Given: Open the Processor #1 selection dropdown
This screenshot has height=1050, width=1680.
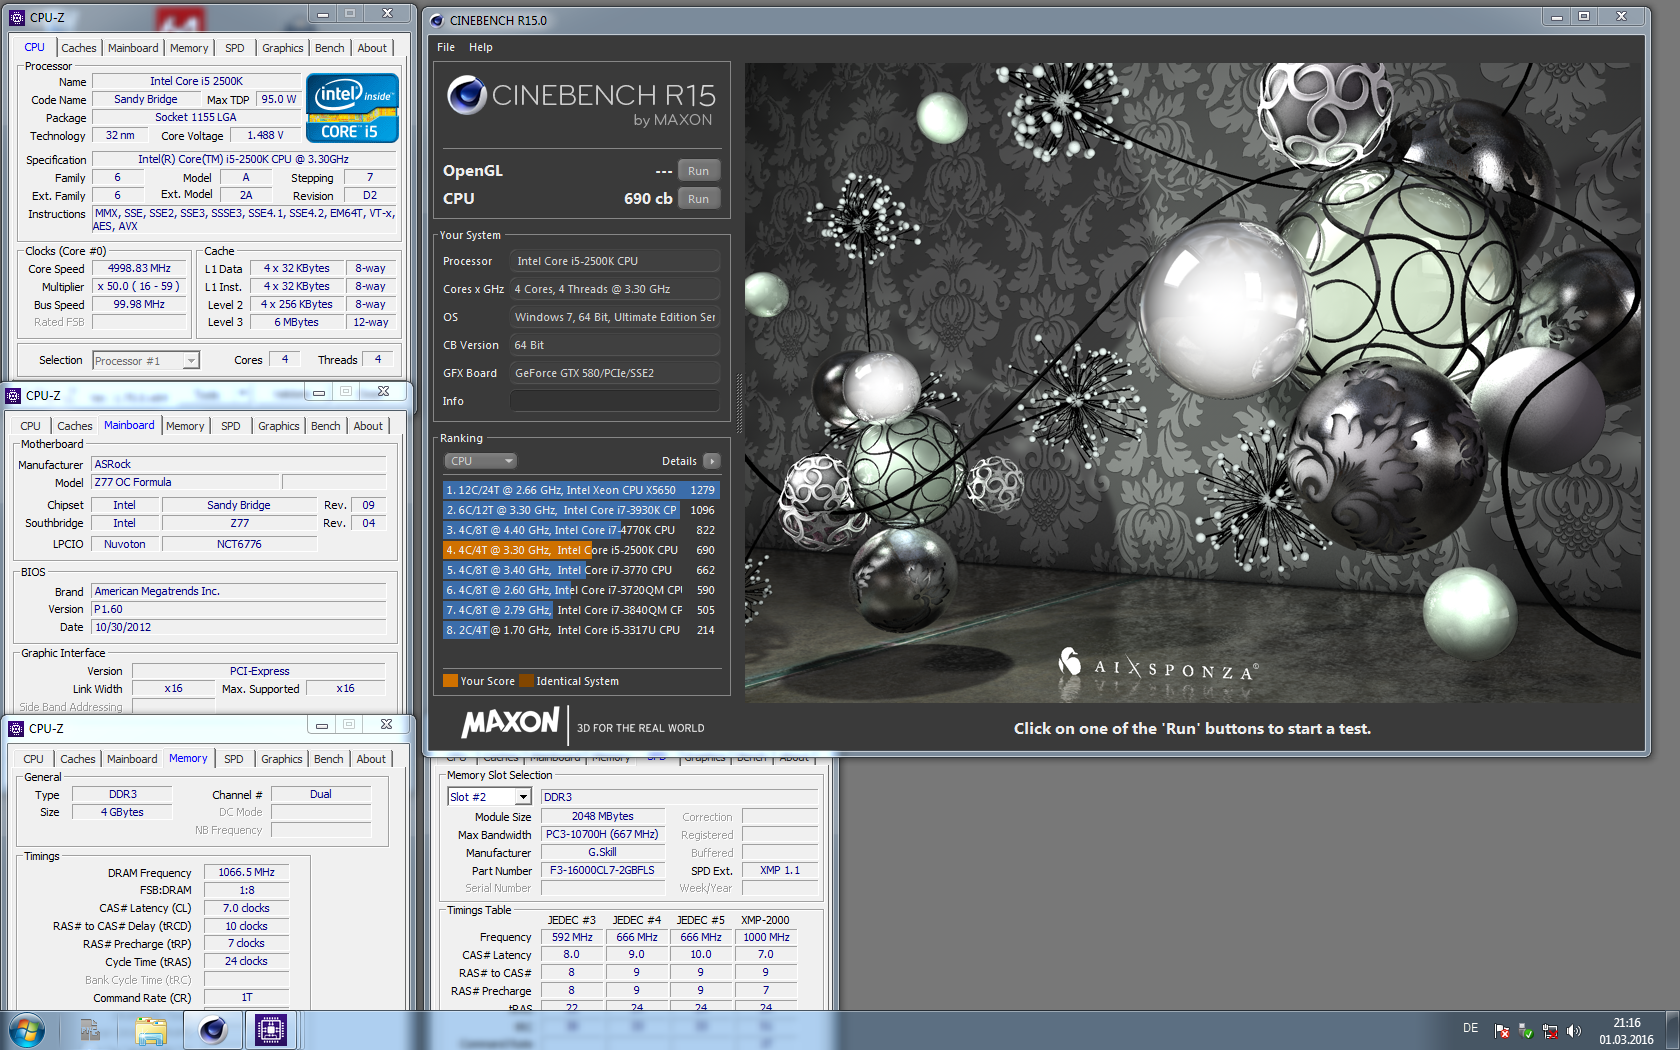Looking at the screenshot, I should 146,360.
